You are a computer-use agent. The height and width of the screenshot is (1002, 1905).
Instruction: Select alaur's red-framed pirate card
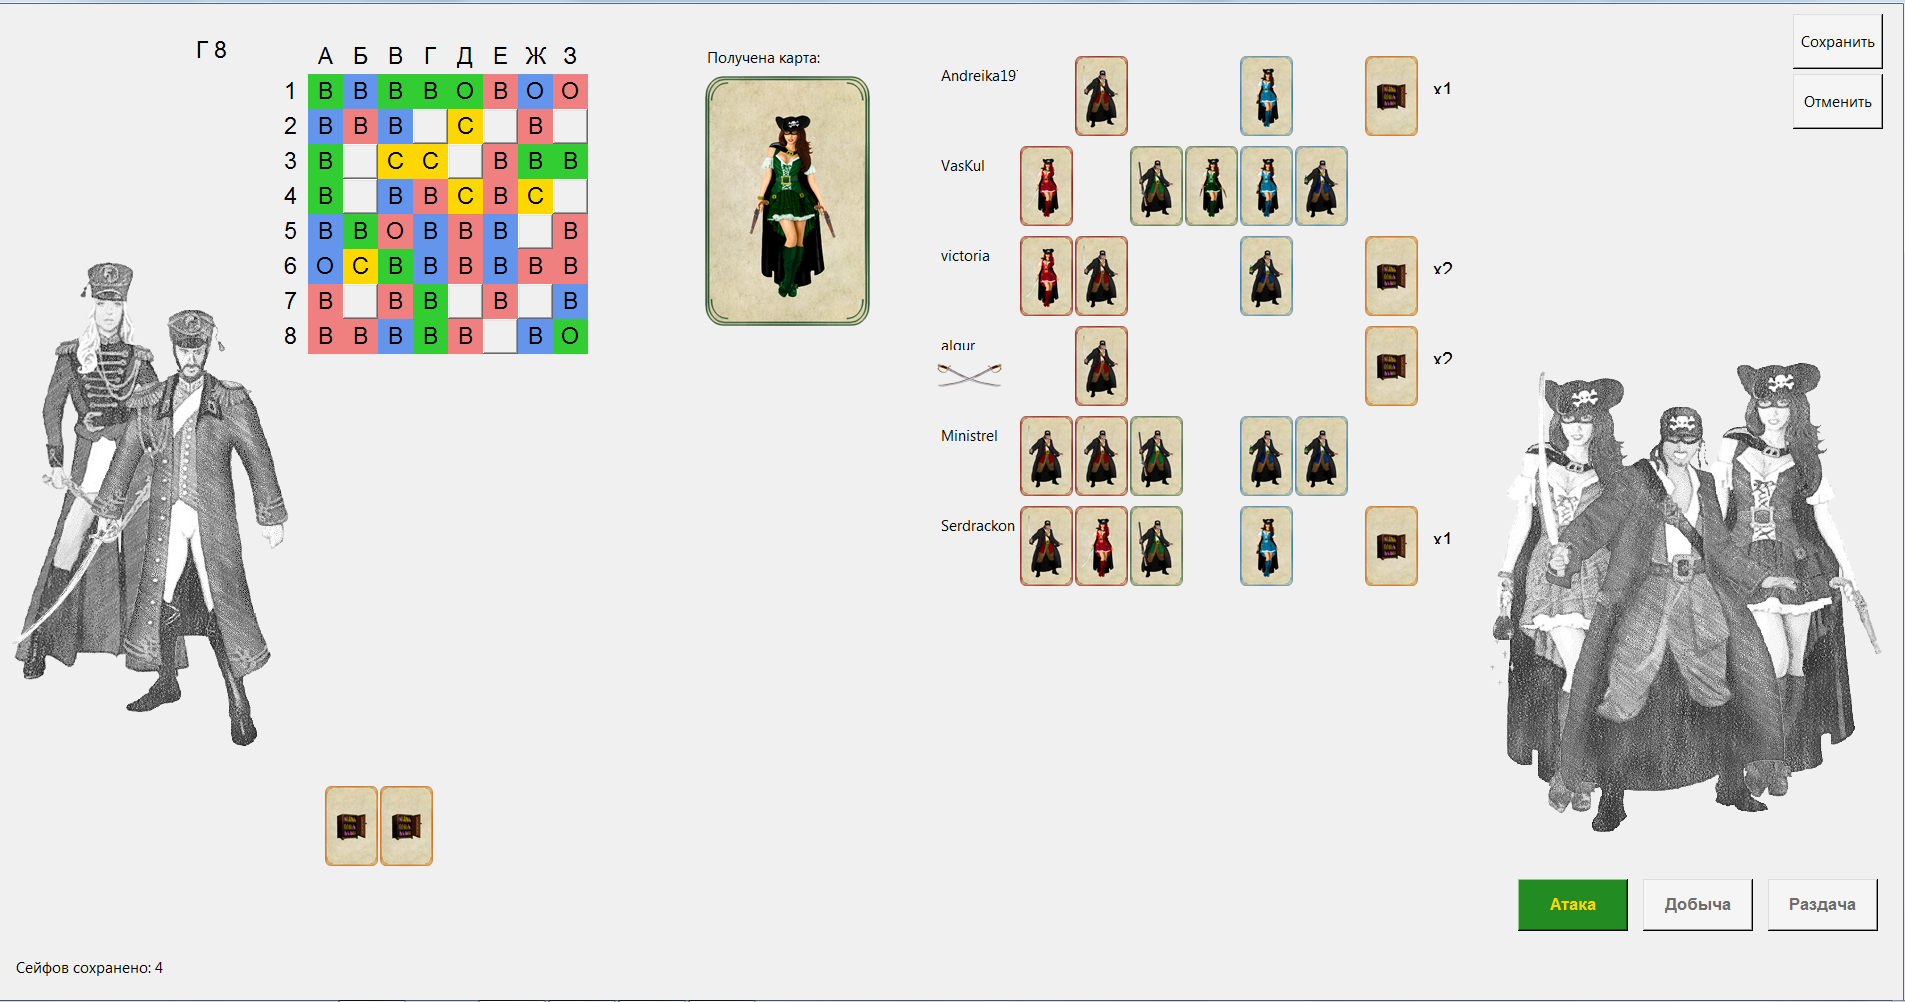[1101, 366]
